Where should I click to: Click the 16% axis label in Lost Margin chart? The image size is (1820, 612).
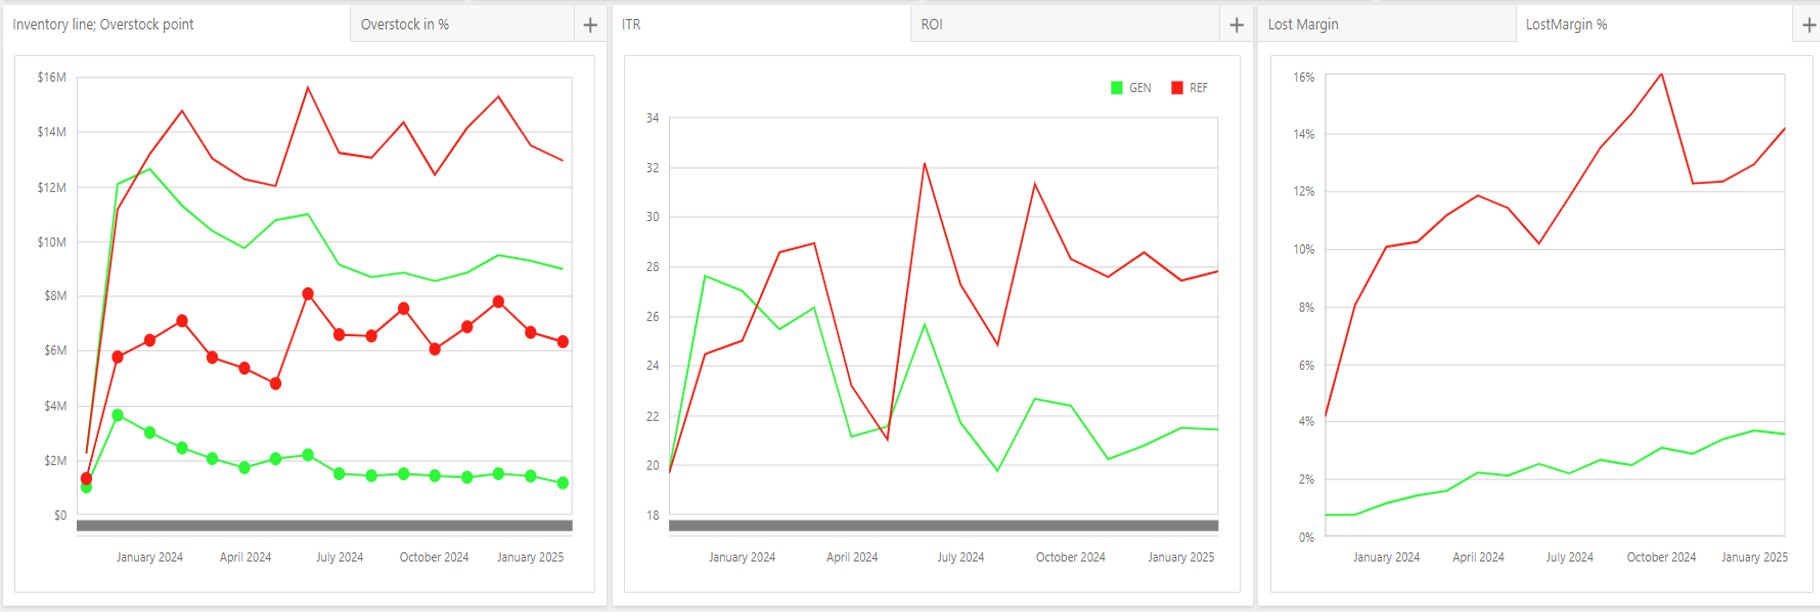coord(1304,77)
